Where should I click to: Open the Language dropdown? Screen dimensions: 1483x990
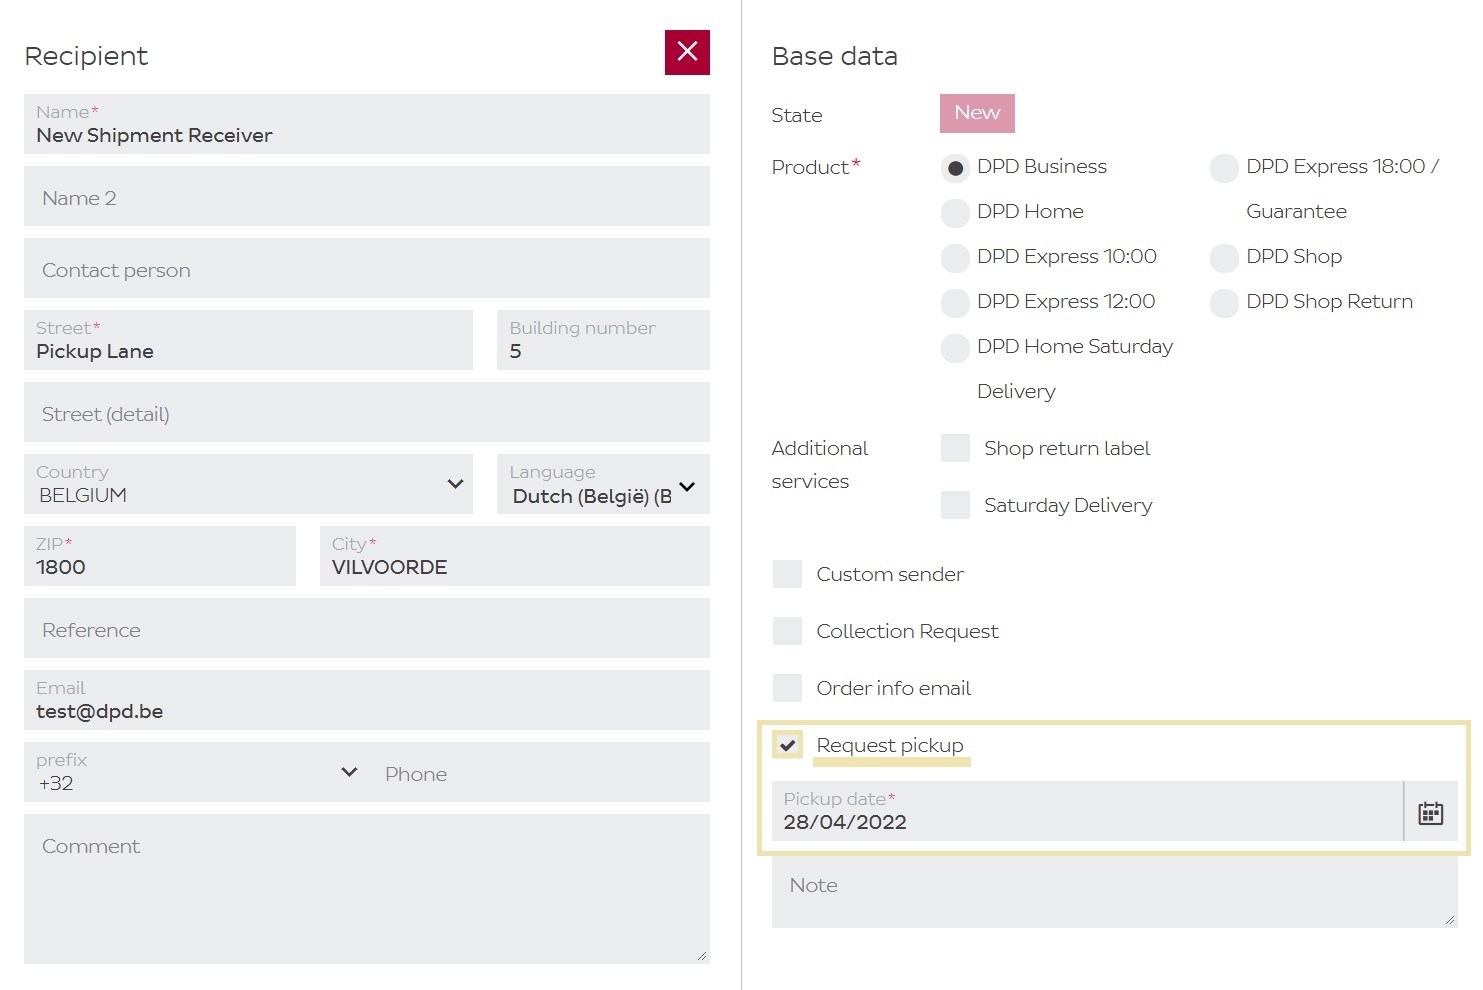pyautogui.click(x=603, y=484)
